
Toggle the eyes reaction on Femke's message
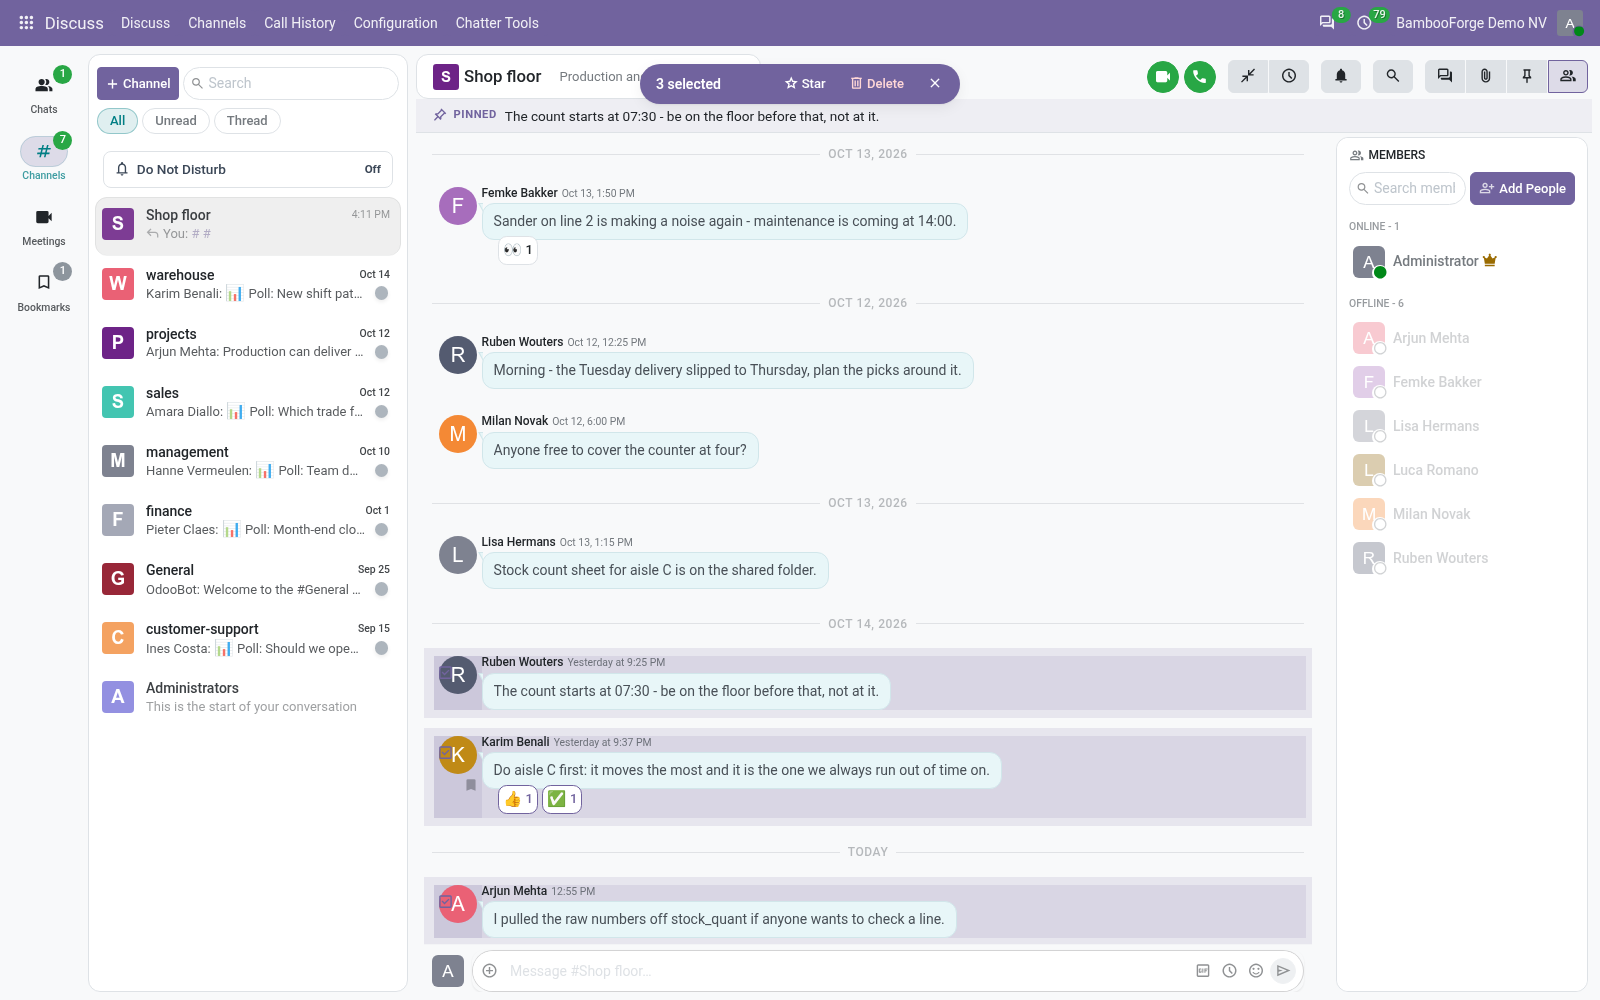pos(518,250)
